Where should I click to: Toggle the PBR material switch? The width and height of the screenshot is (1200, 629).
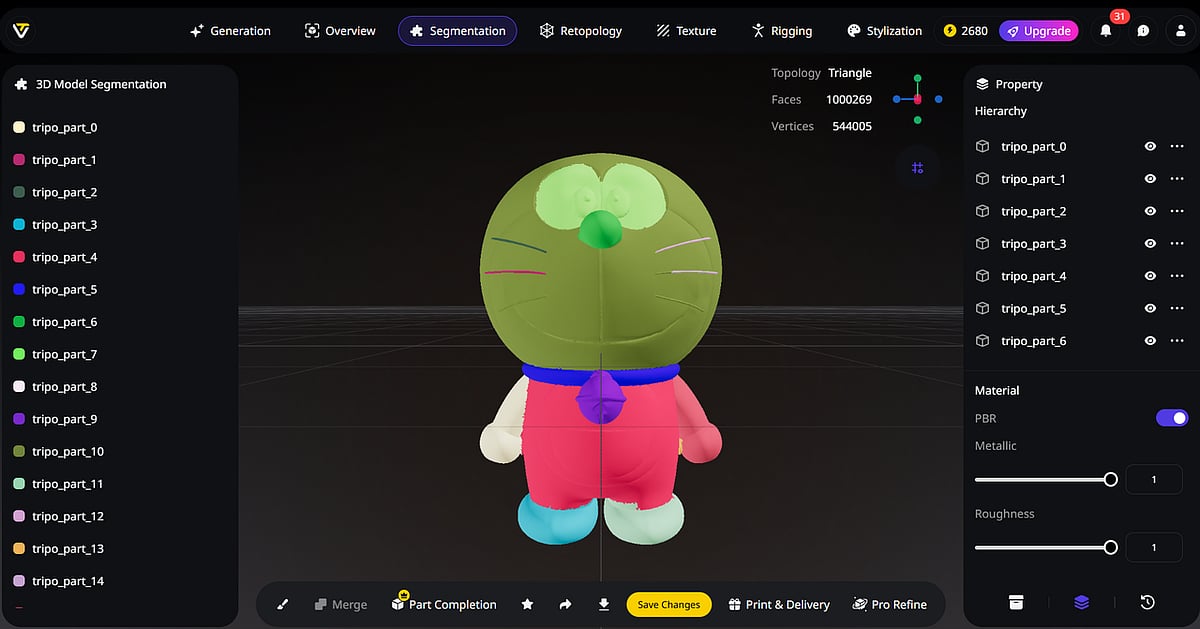click(x=1171, y=418)
